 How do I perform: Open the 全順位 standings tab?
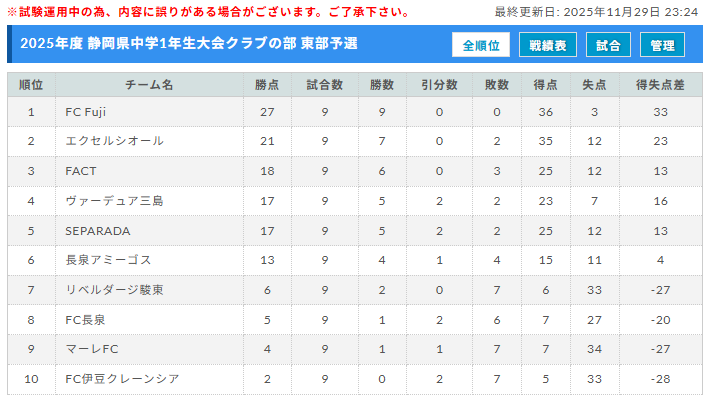pyautogui.click(x=481, y=46)
